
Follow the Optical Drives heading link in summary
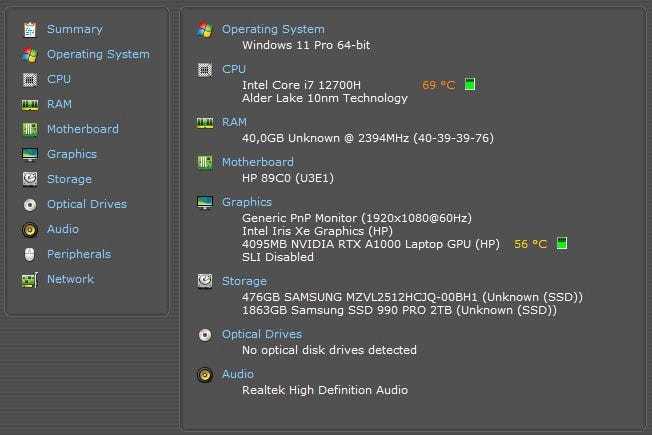click(262, 334)
